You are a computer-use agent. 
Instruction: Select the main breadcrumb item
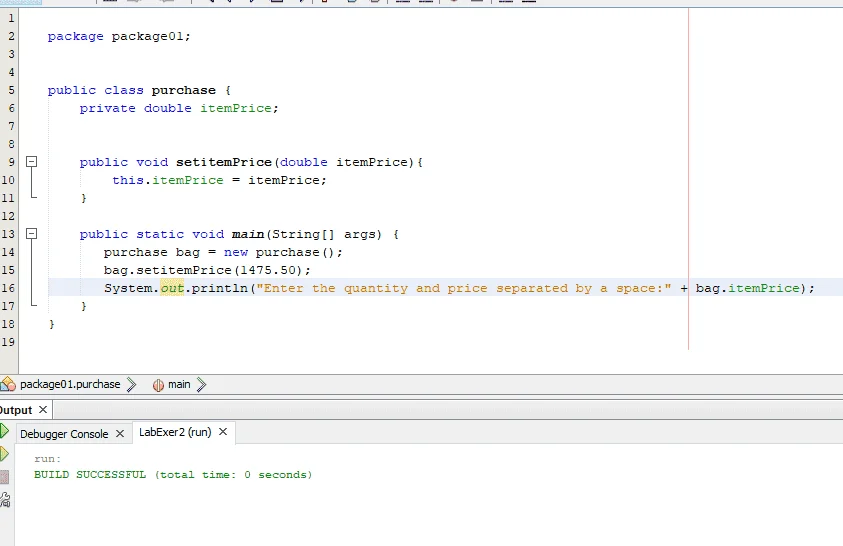(x=179, y=384)
